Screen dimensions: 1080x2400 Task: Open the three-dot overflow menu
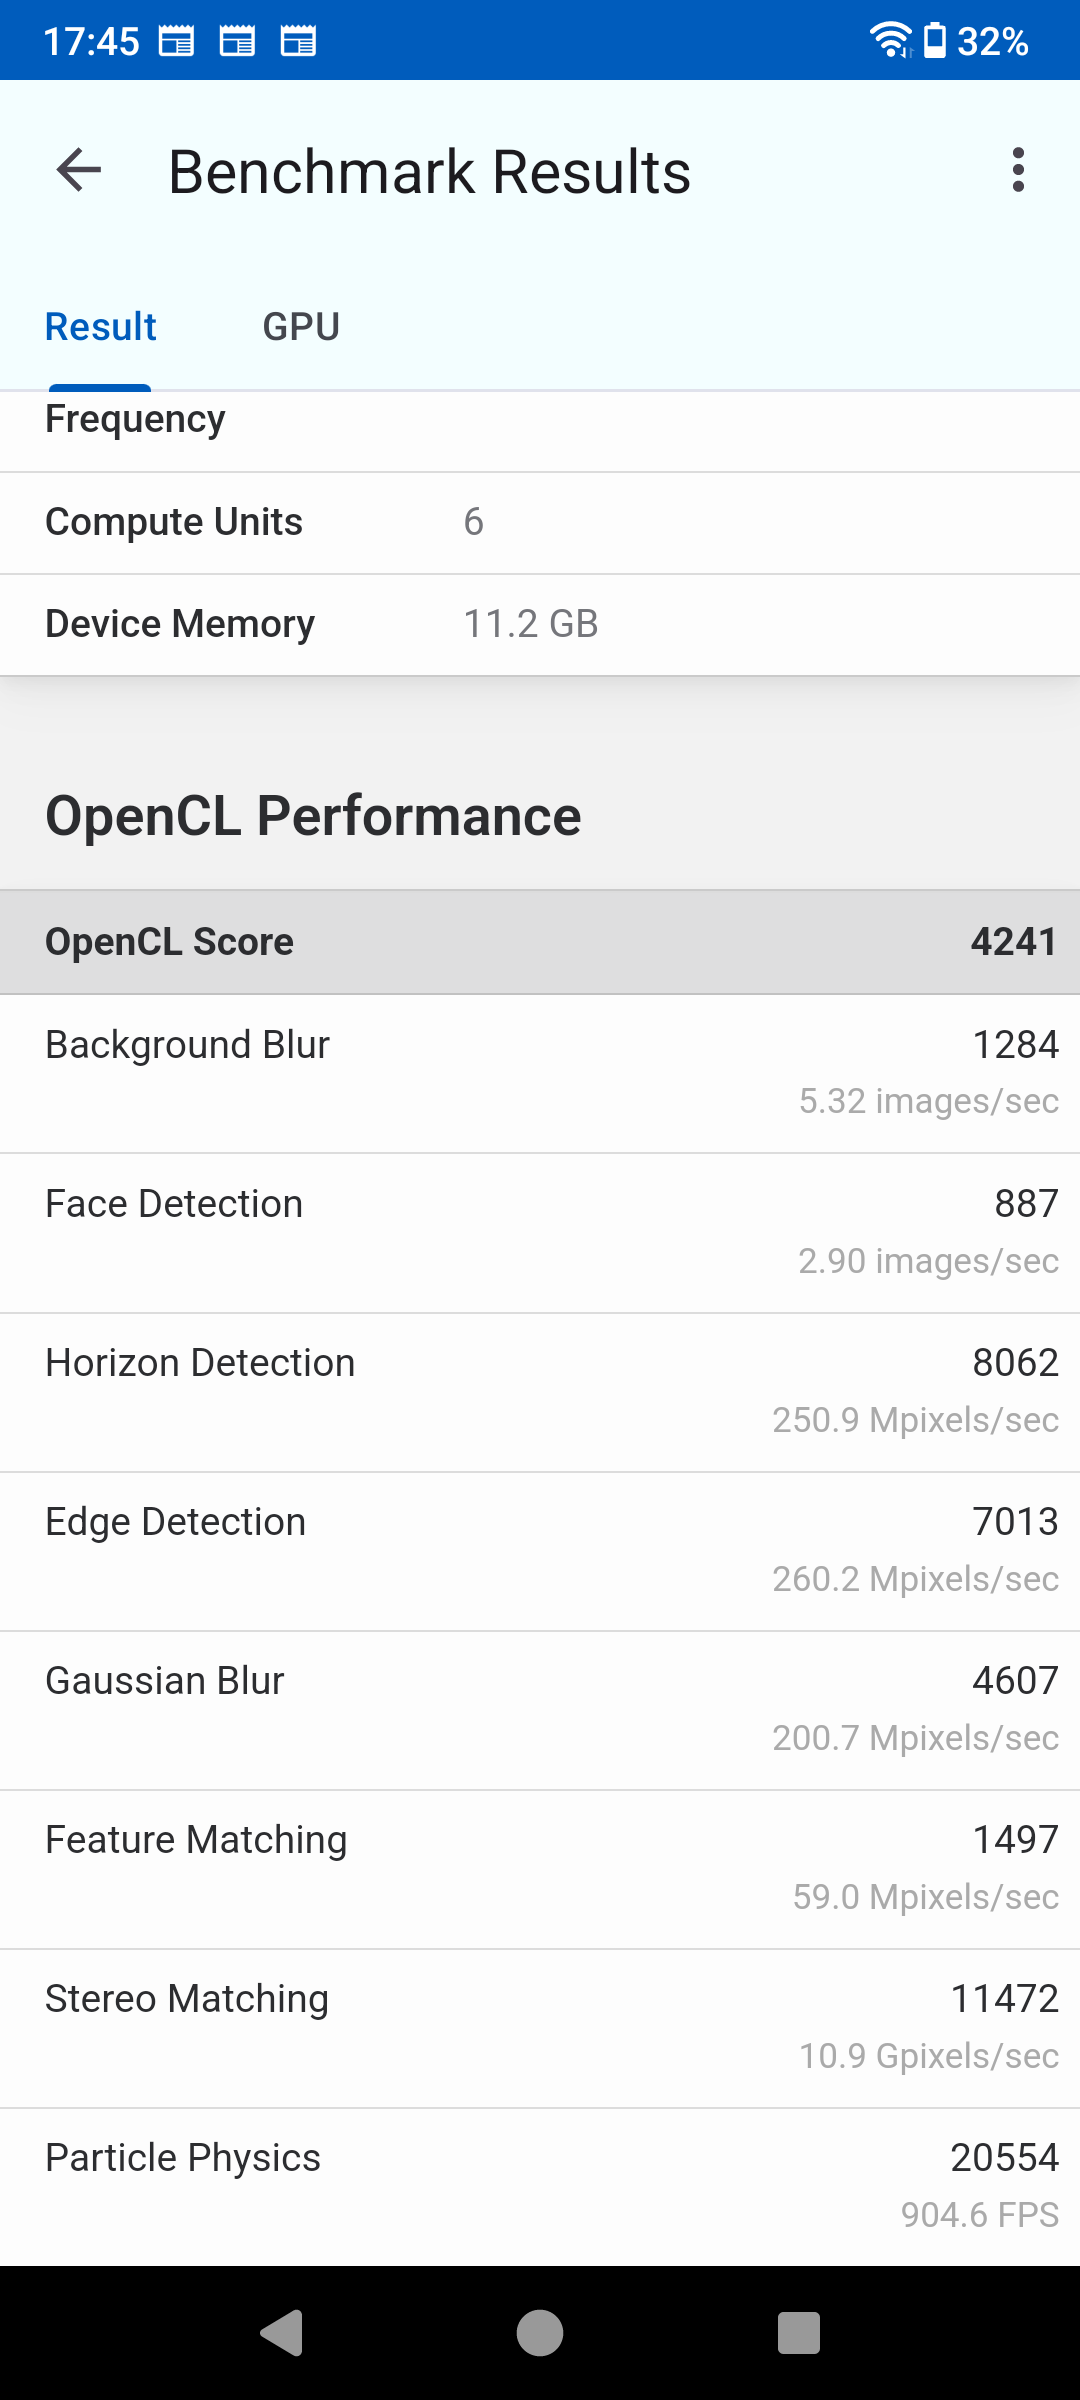(x=1018, y=170)
